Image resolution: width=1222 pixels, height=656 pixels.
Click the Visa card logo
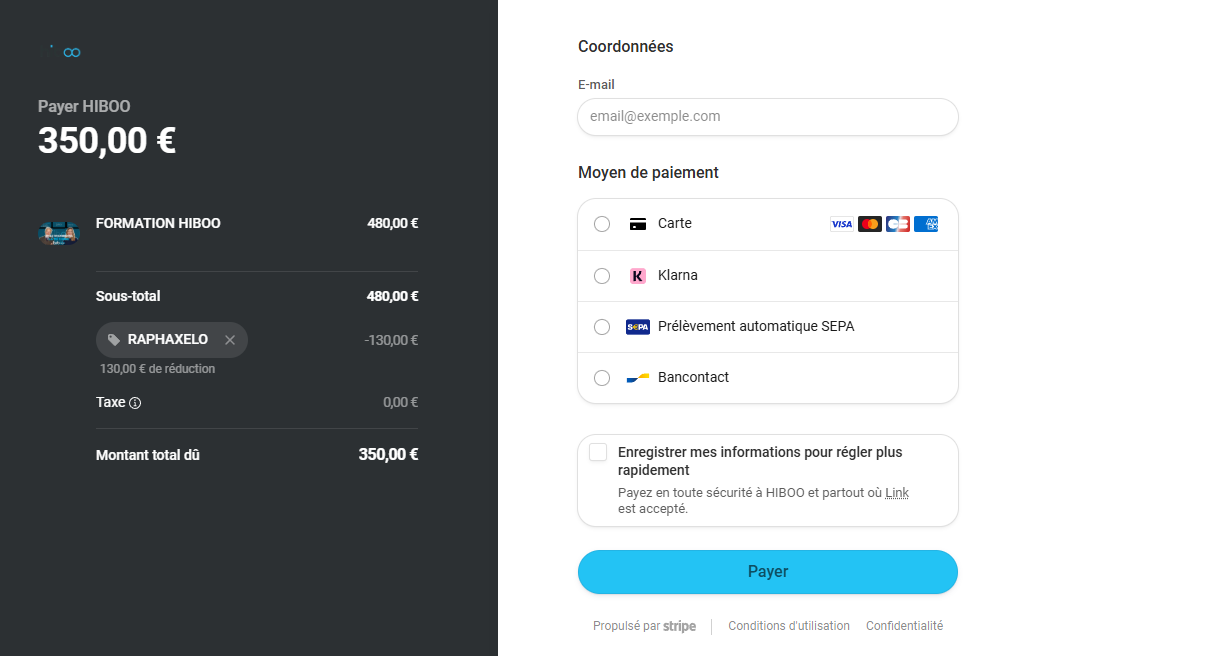tap(841, 224)
